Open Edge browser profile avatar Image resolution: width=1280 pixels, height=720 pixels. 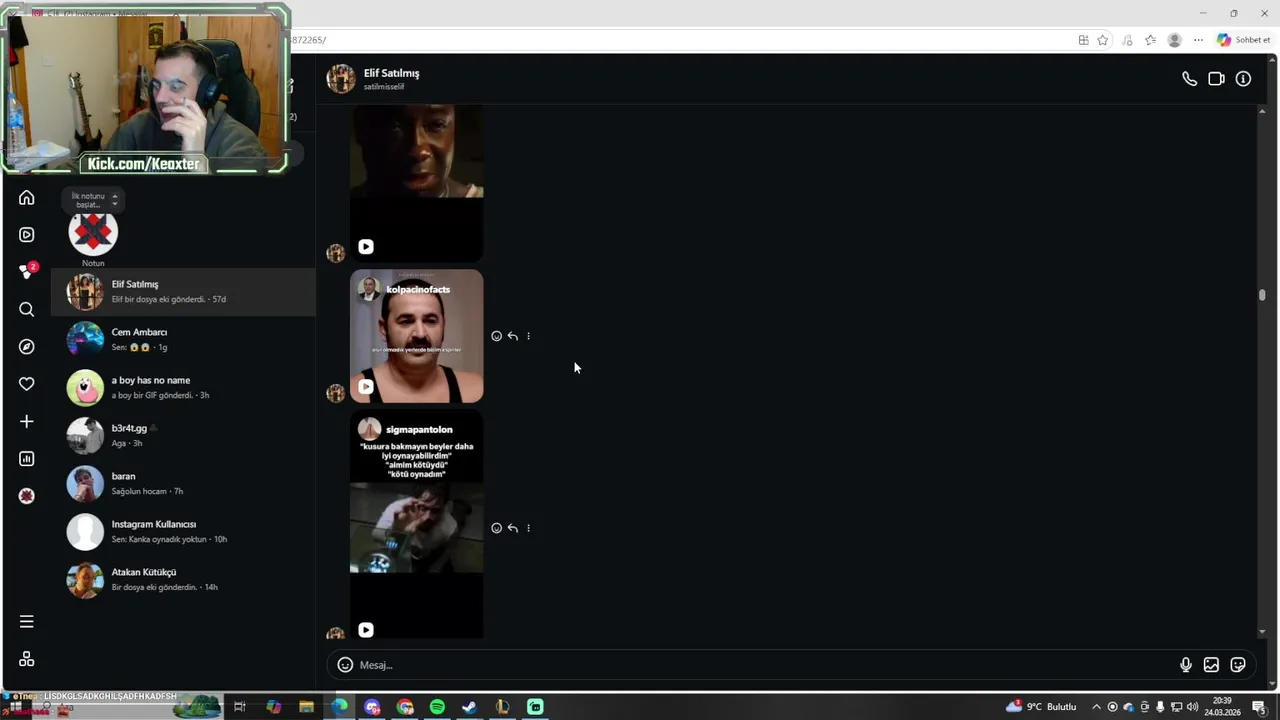point(1174,40)
